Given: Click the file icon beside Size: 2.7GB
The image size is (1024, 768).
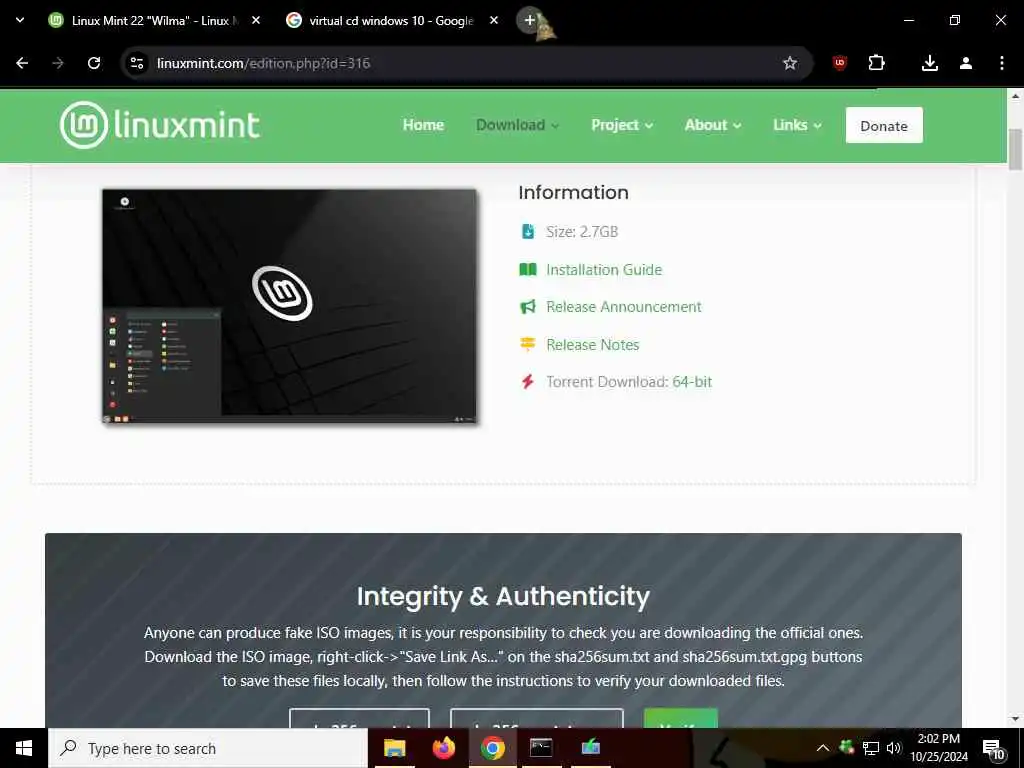Looking at the screenshot, I should (x=528, y=231).
